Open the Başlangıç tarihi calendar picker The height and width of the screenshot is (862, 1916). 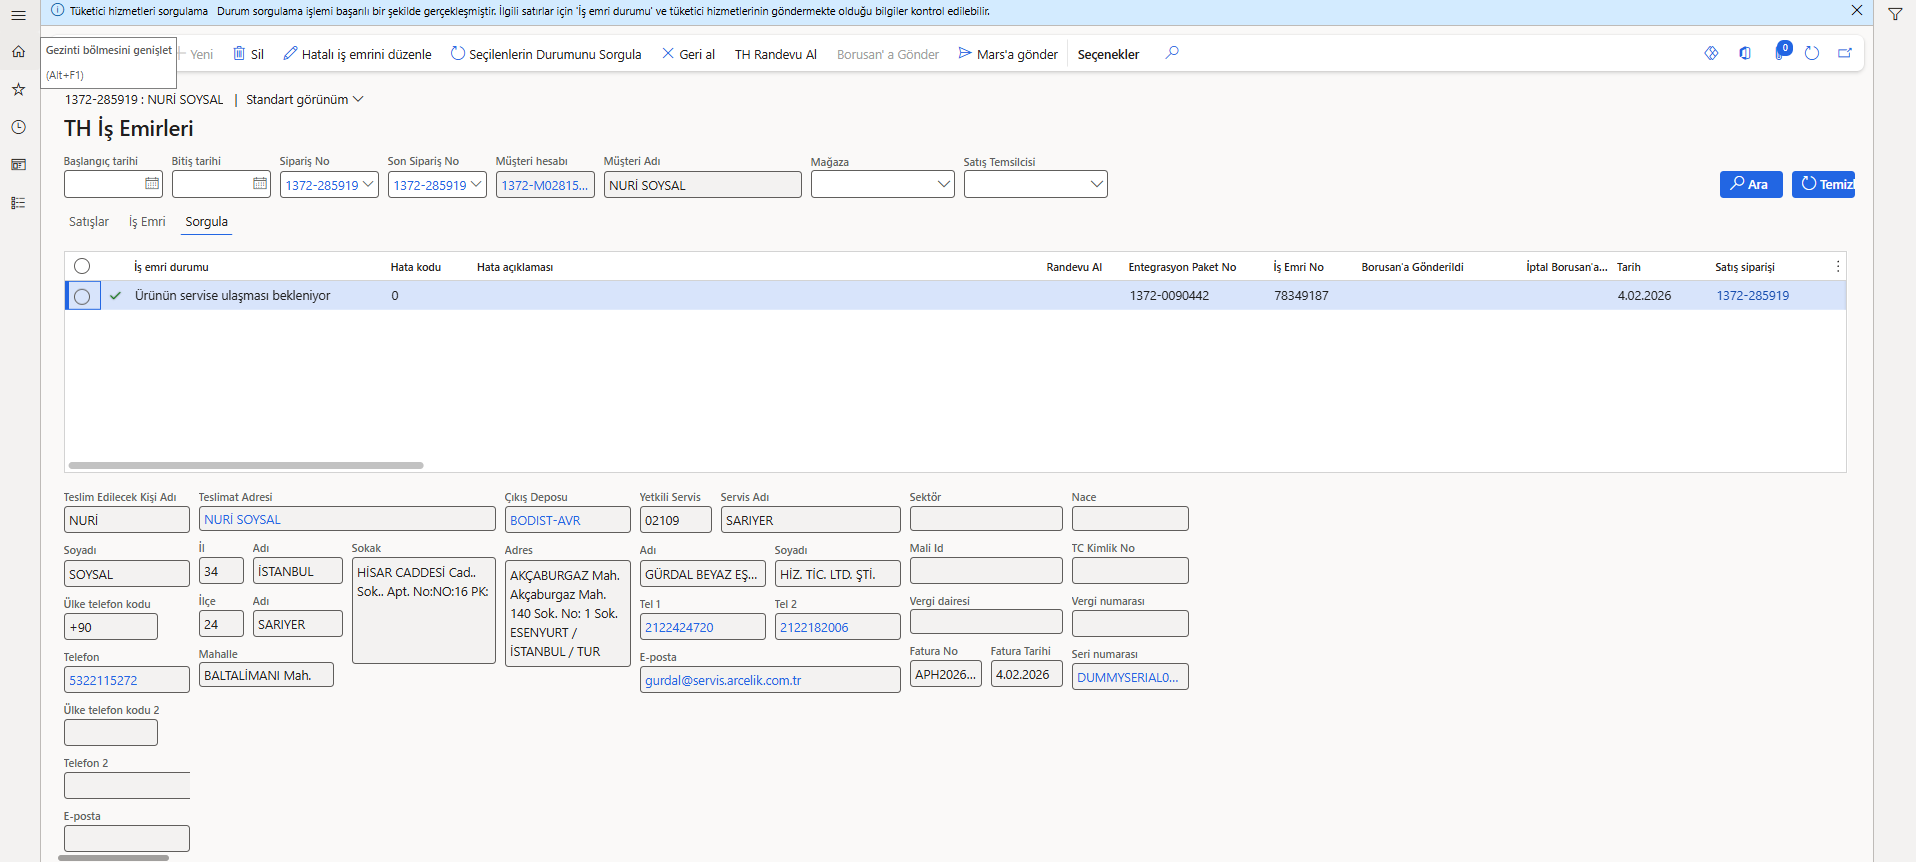152,184
